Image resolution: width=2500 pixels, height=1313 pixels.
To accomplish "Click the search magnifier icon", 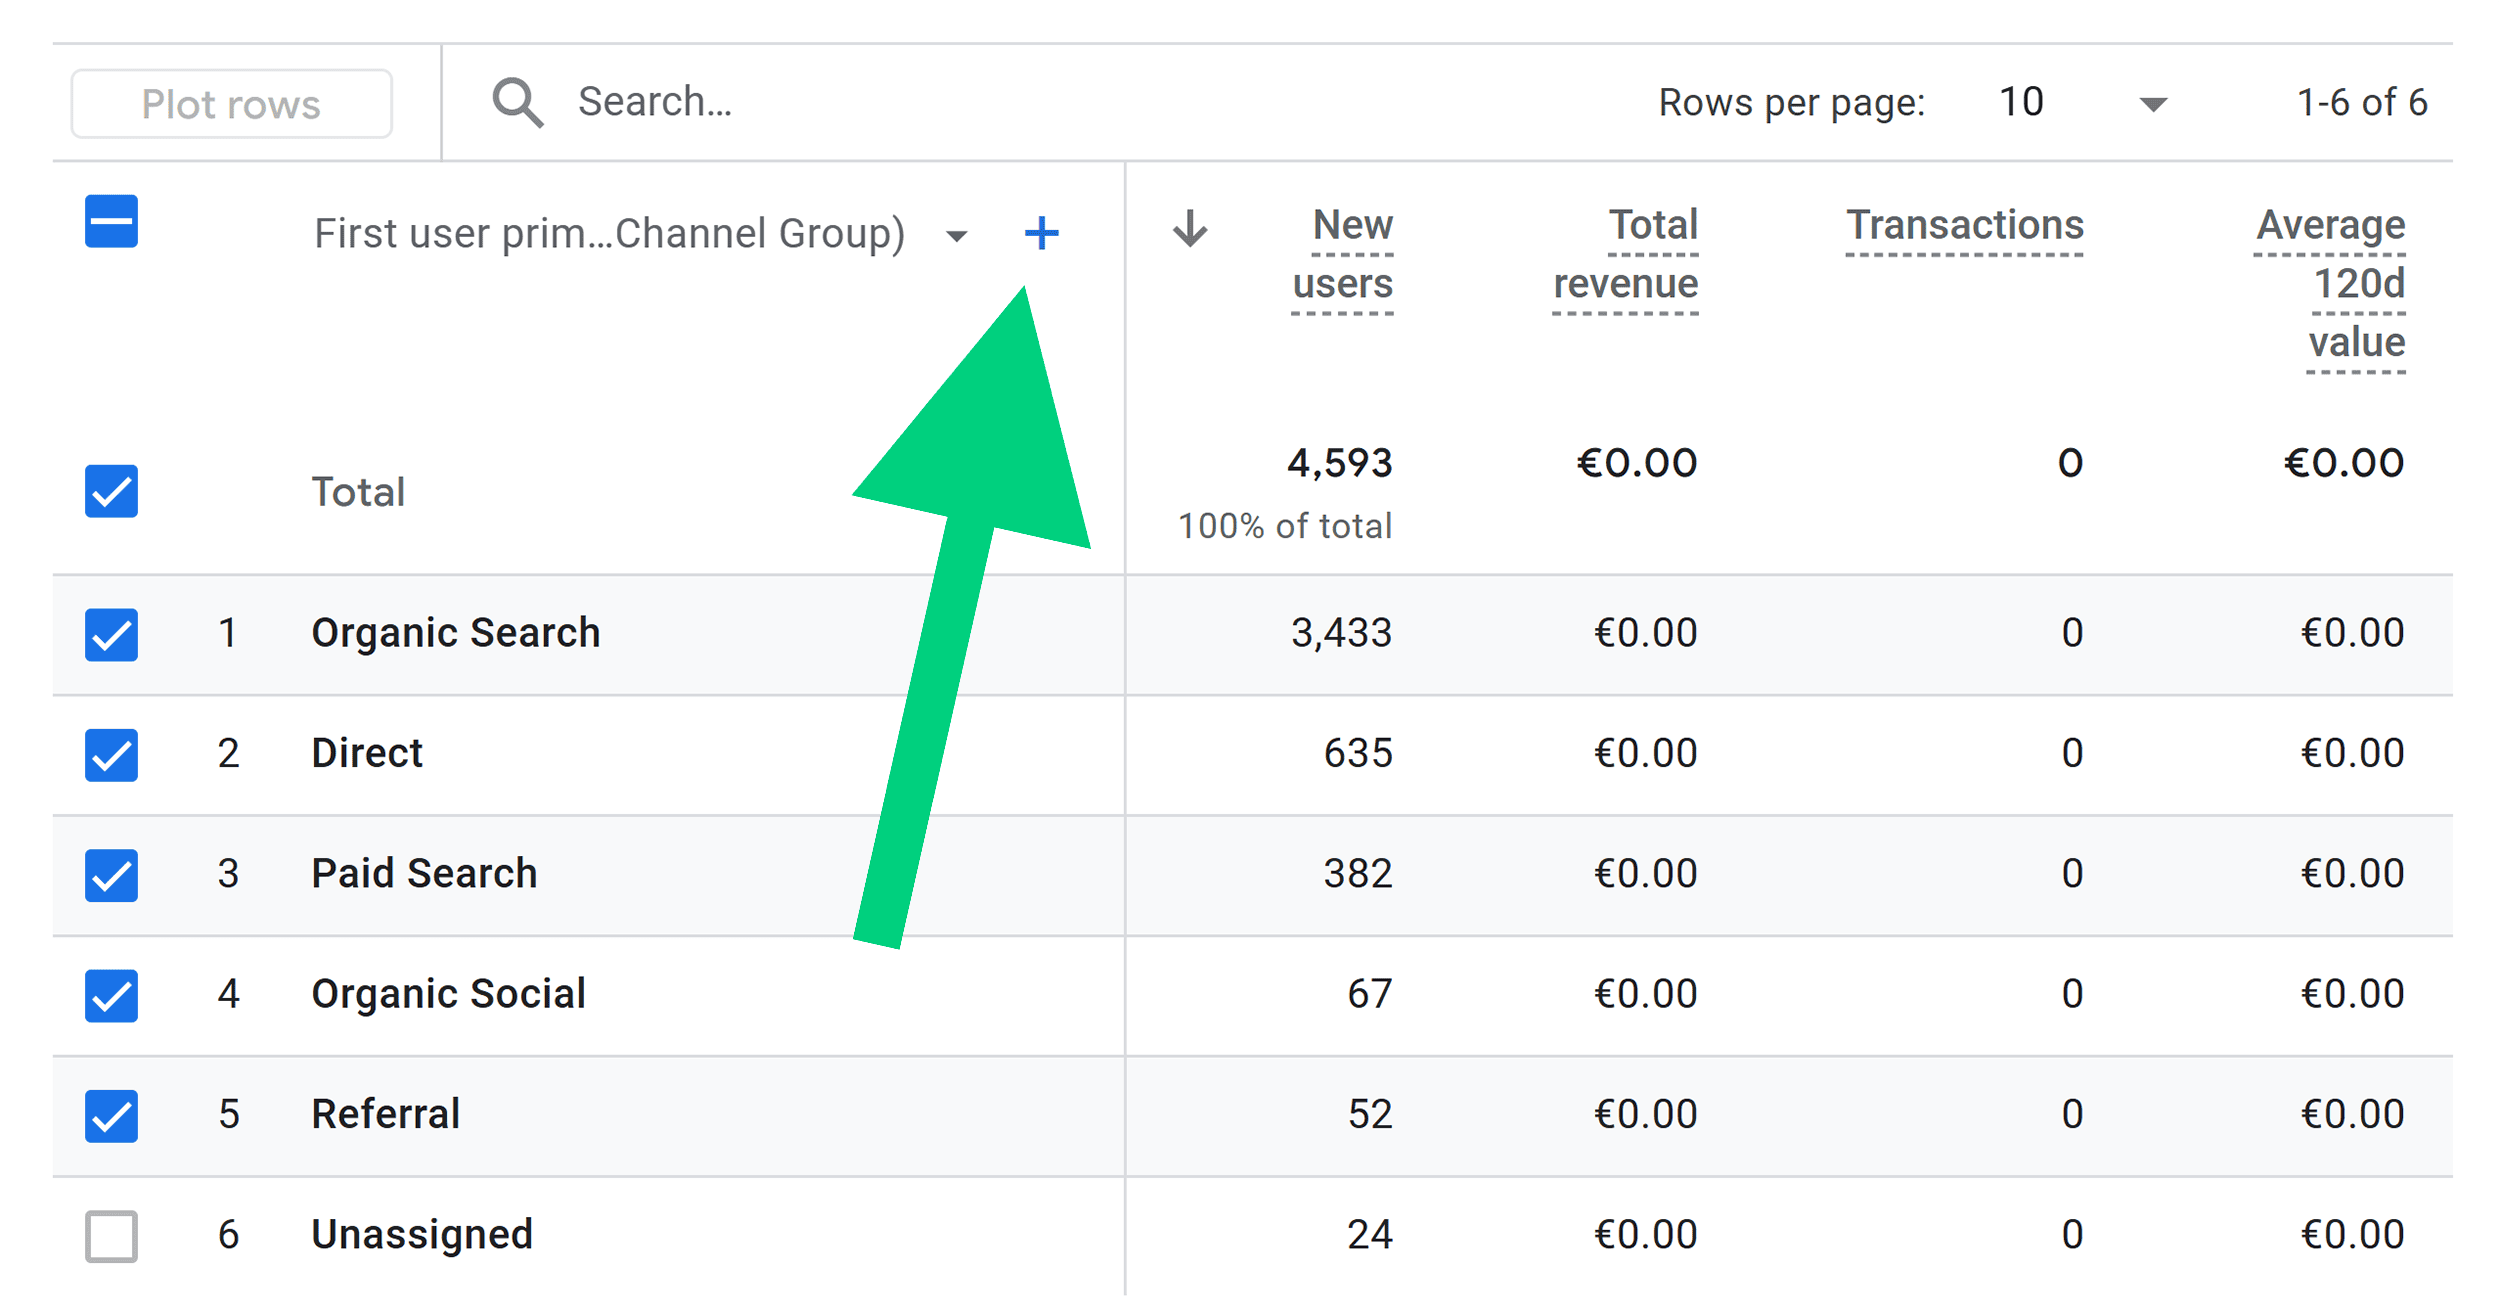I will point(516,101).
